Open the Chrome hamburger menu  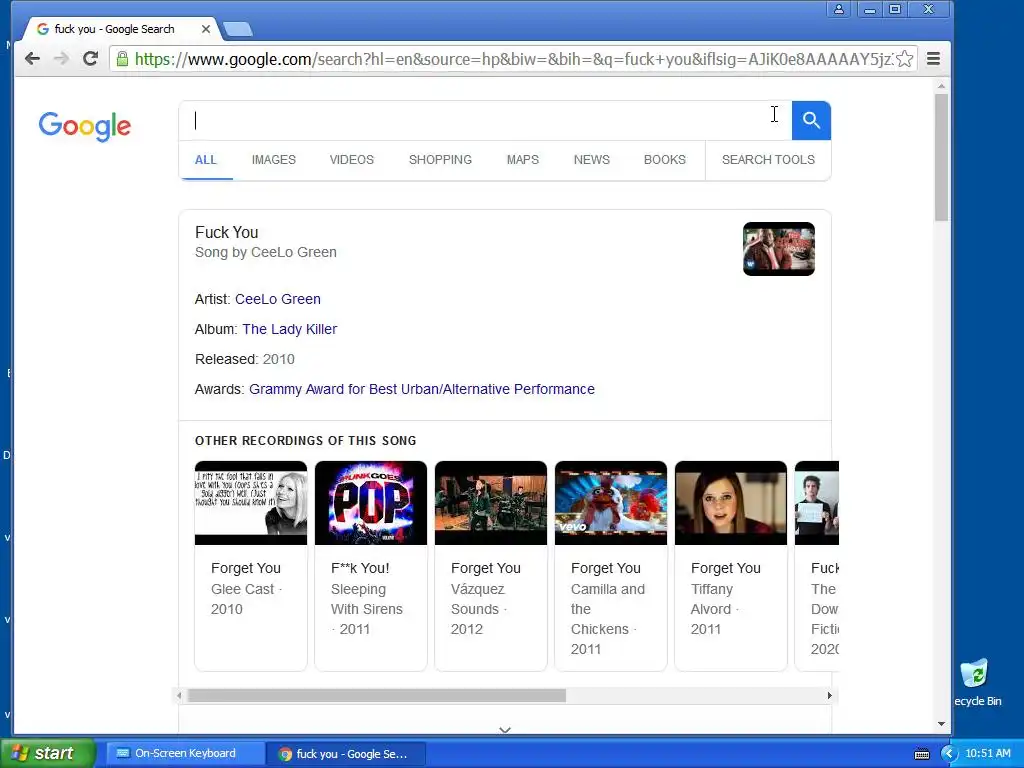934,59
